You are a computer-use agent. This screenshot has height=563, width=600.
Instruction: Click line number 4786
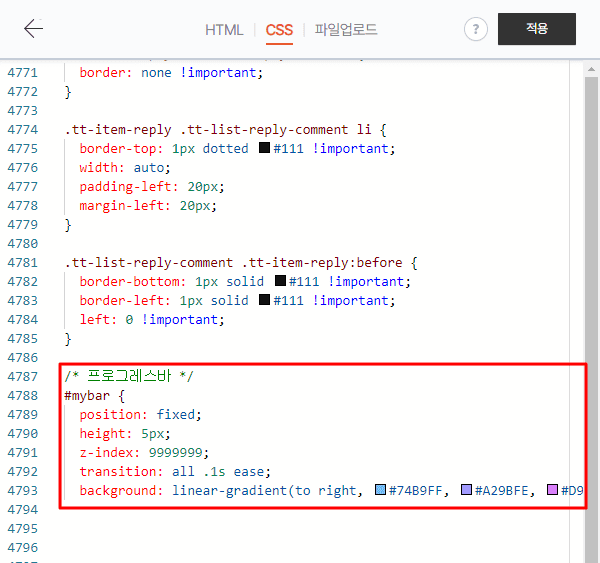pyautogui.click(x=23, y=357)
